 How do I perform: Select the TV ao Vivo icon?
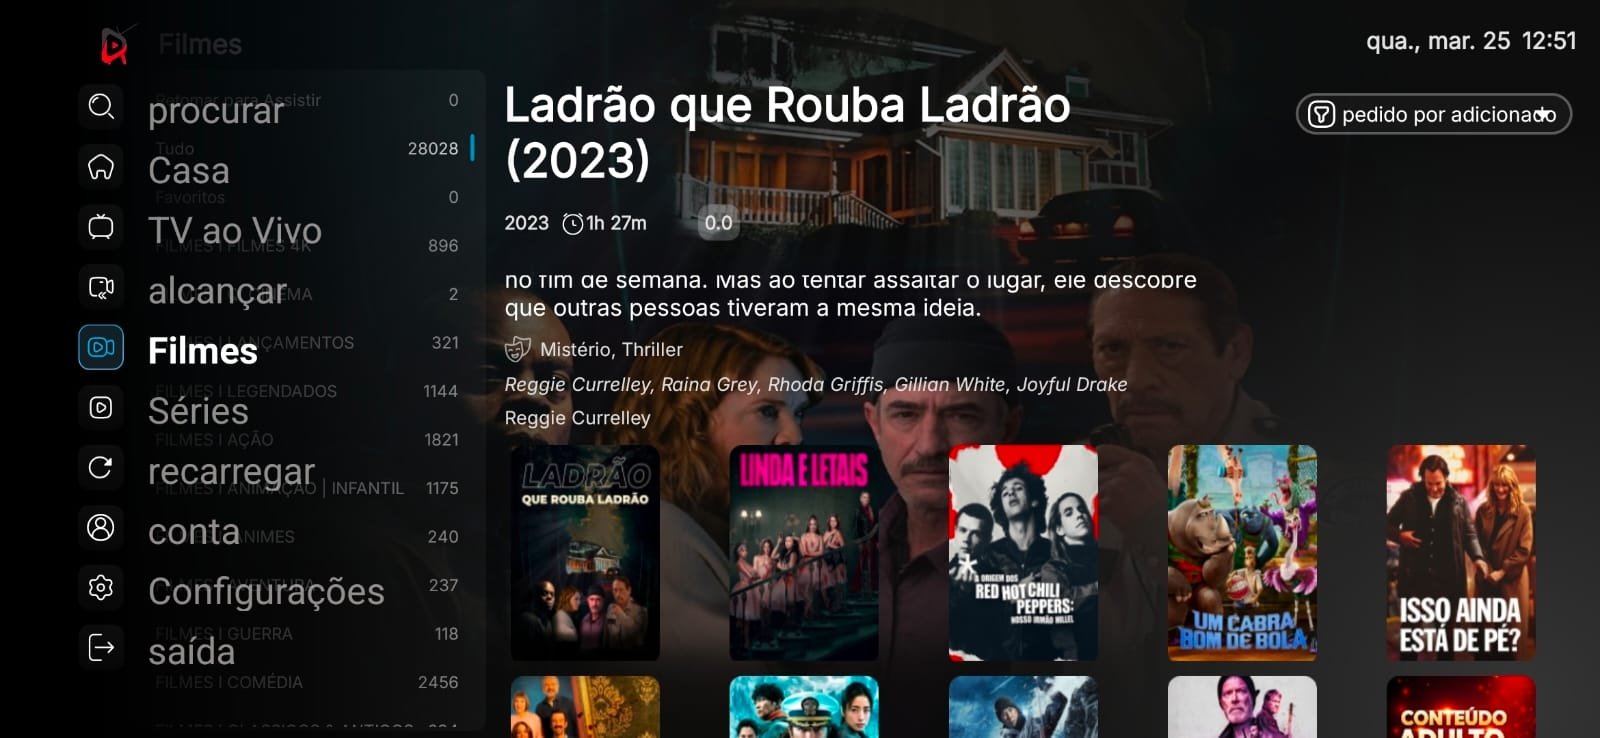tap(101, 227)
